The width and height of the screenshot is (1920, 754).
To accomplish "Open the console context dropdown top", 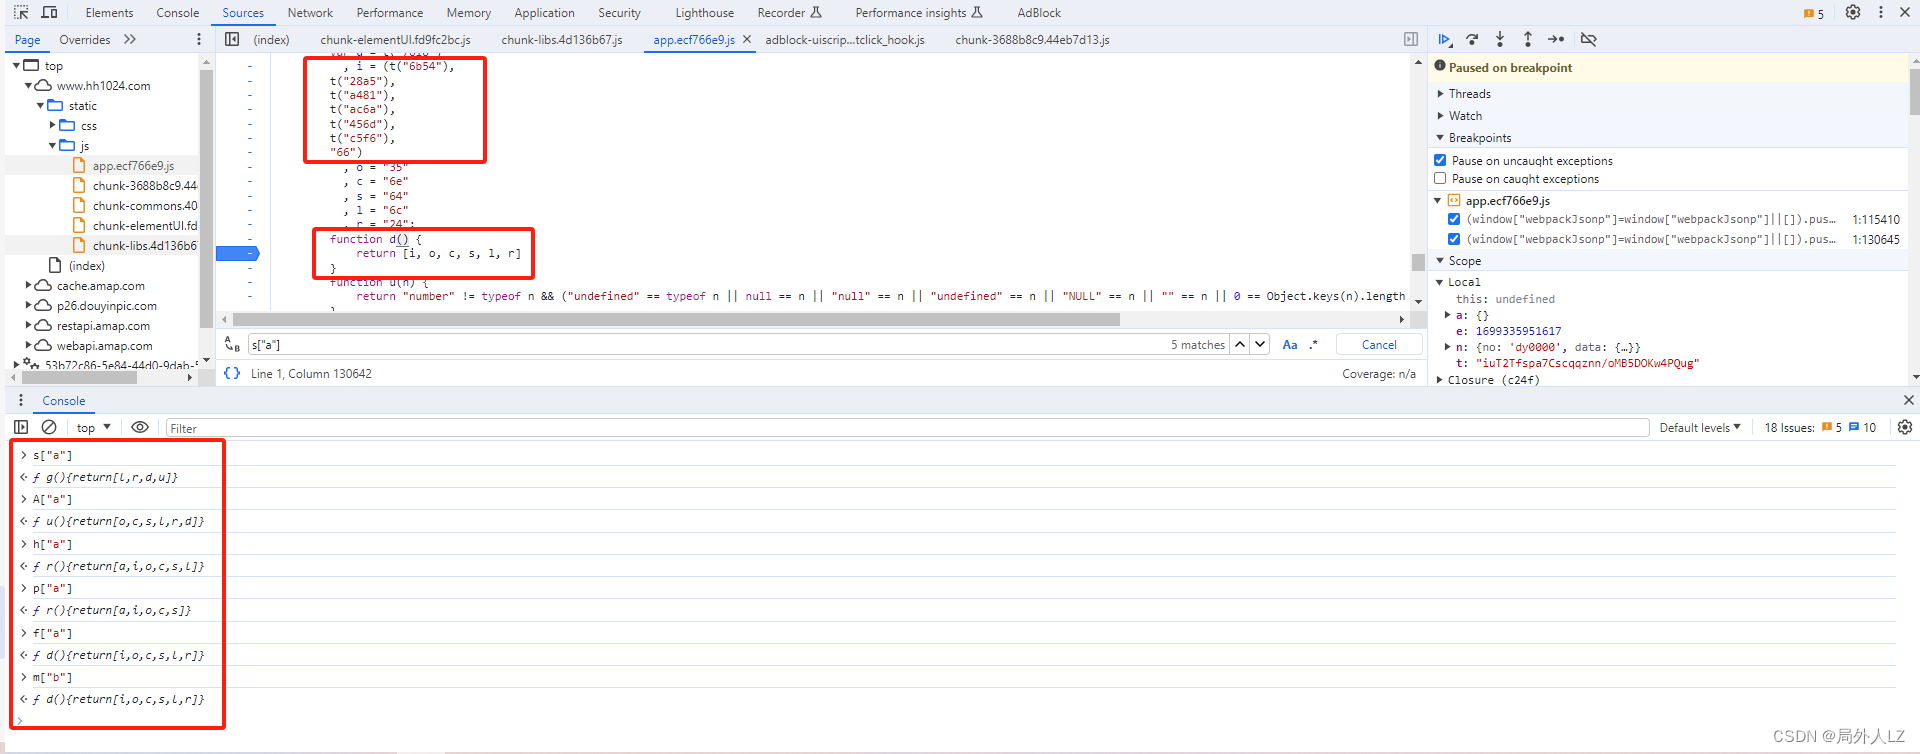I will [94, 428].
